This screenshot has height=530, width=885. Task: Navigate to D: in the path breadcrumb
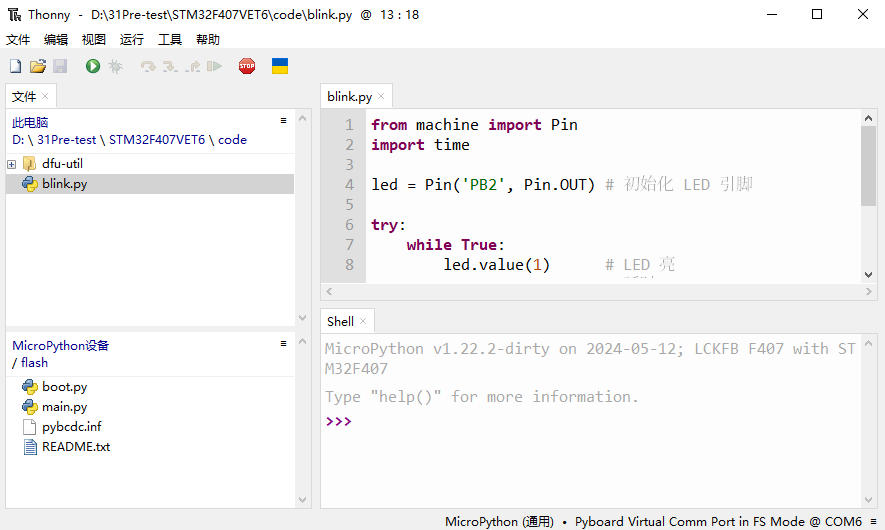tap(17, 140)
